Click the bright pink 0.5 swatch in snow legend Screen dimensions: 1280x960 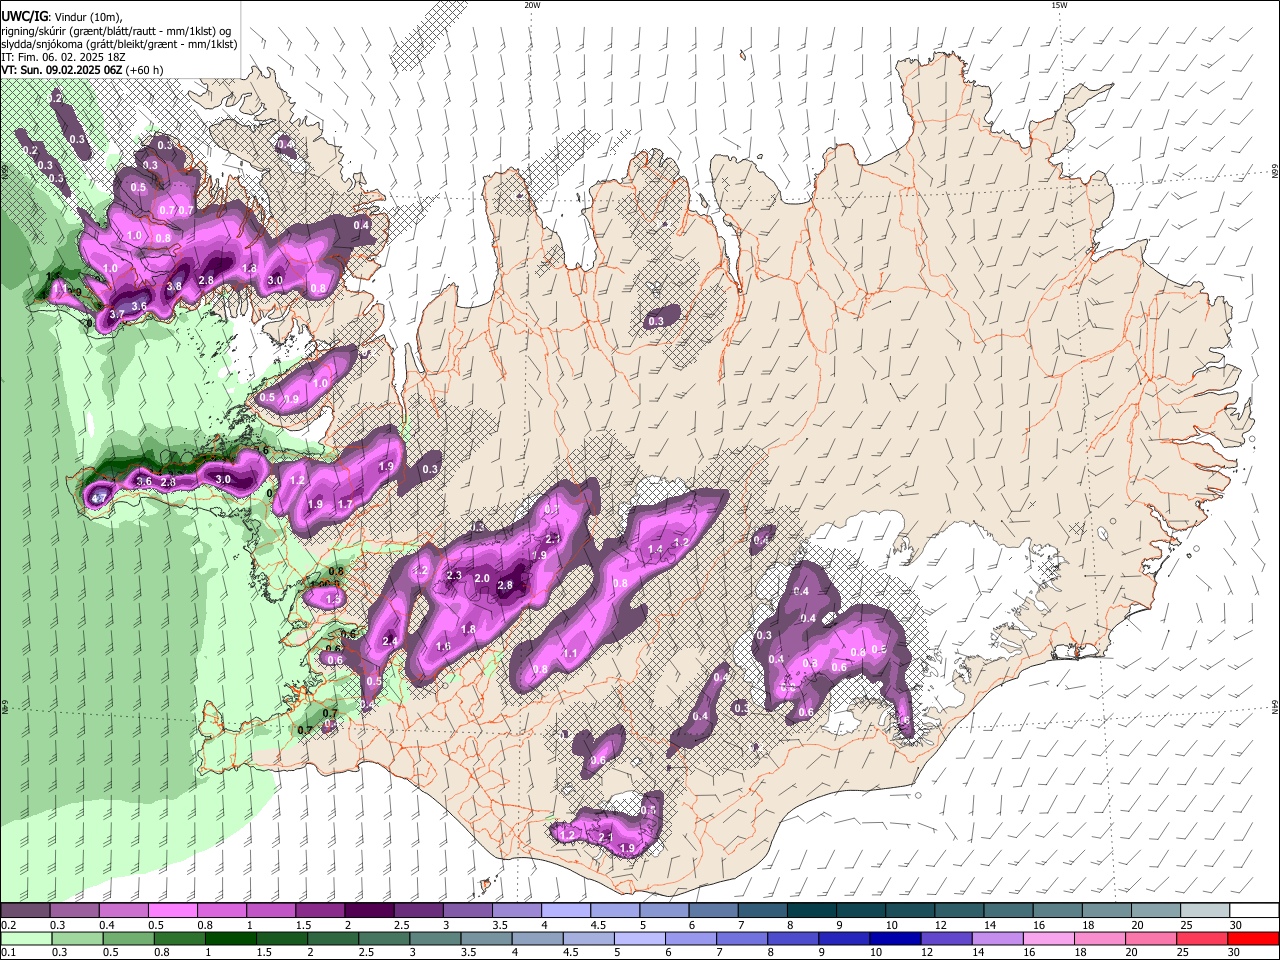172,910
